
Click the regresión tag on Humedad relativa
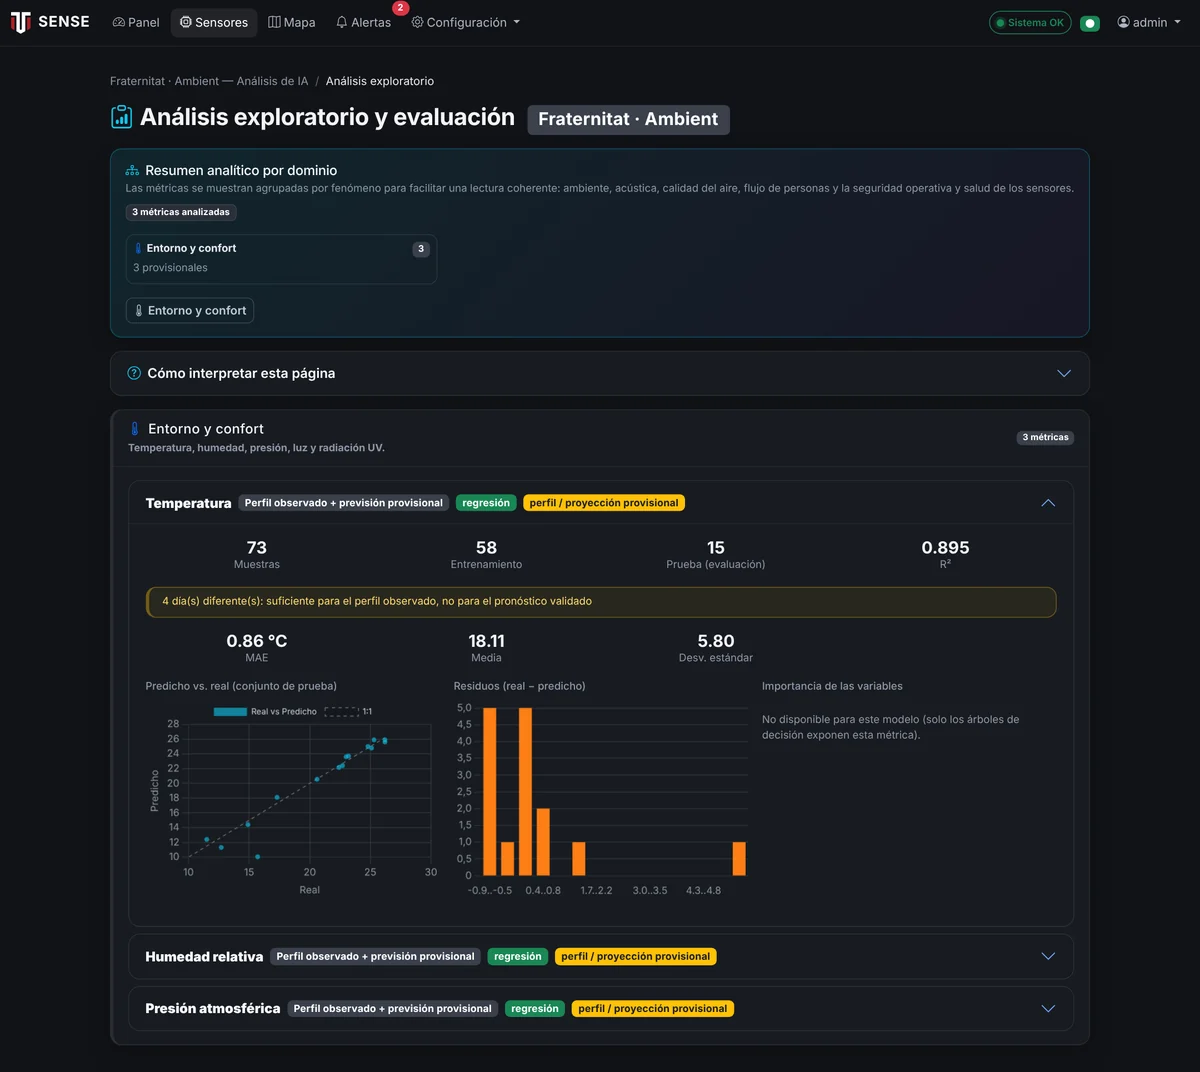point(518,957)
